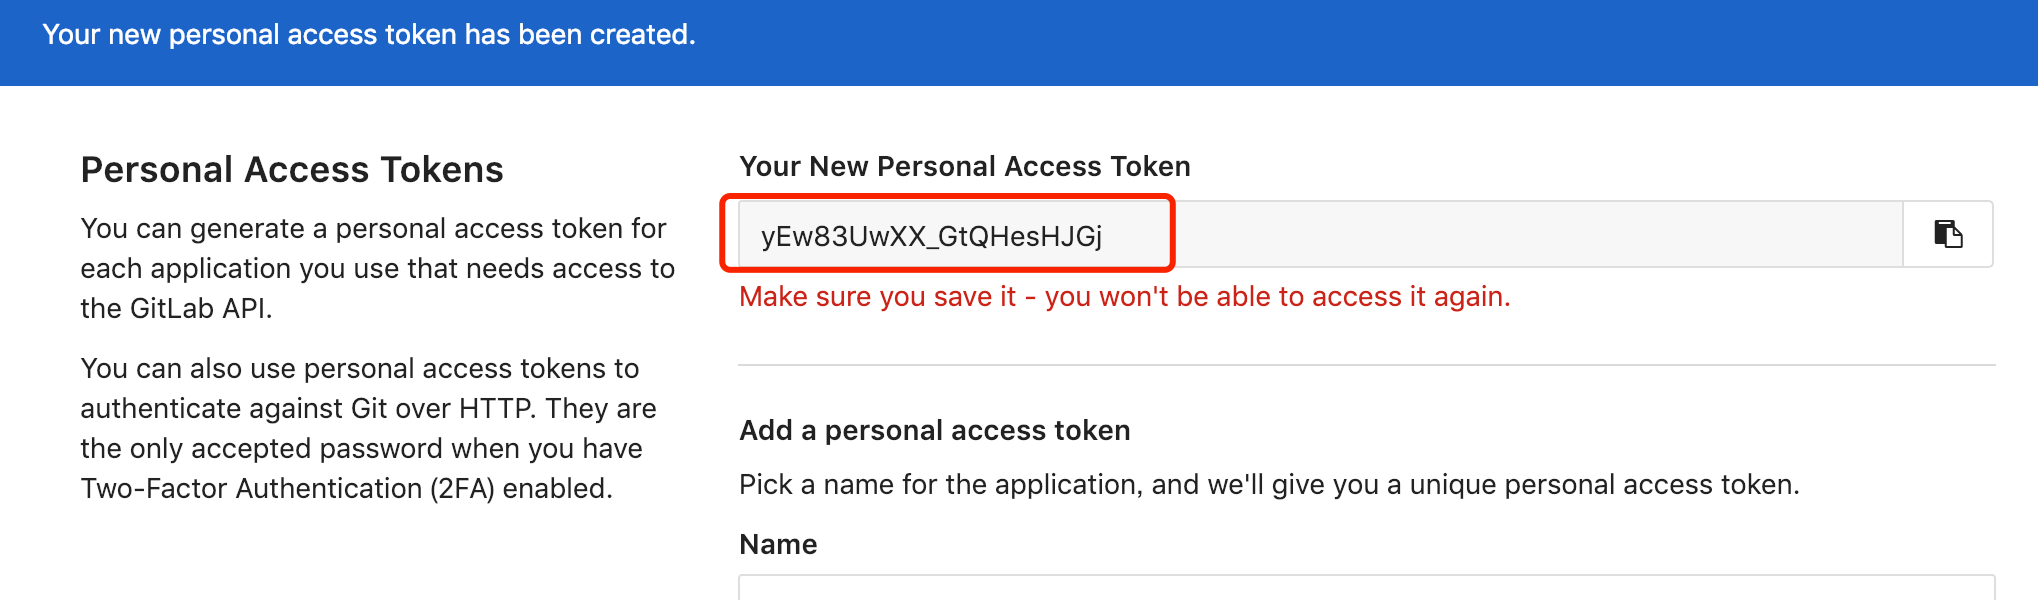The height and width of the screenshot is (600, 2038).
Task: Click the 'Add a personal access token' heading
Action: (x=934, y=430)
